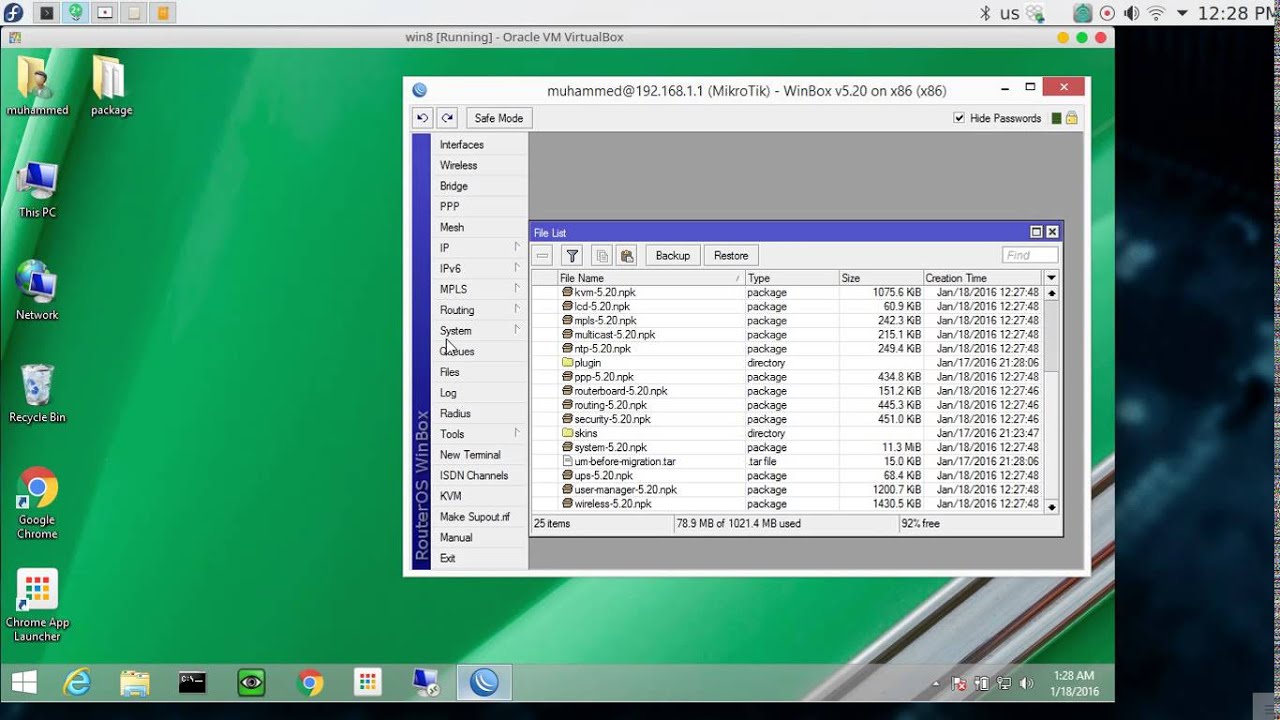Image resolution: width=1280 pixels, height=720 pixels.
Task: Click the Find field in File List
Action: pyautogui.click(x=1030, y=256)
